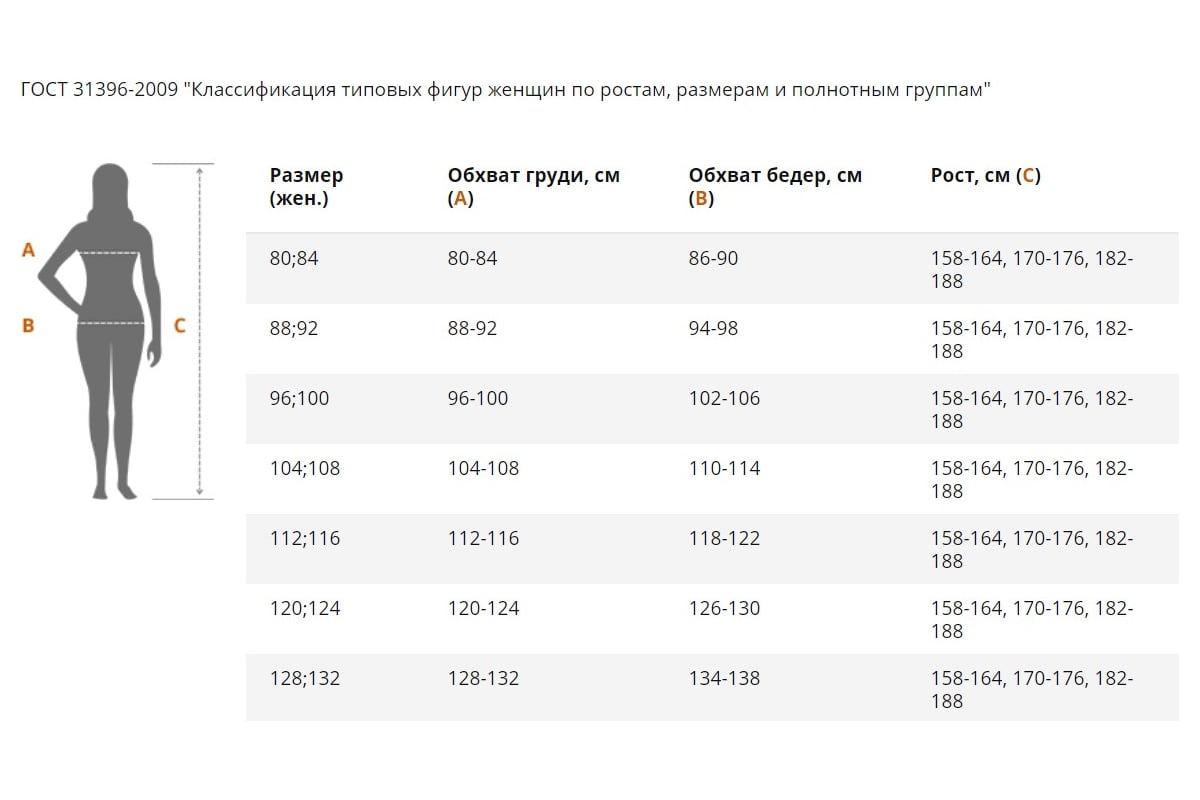Select the 104;108 size cell
The height and width of the screenshot is (800, 1200).
(305, 469)
